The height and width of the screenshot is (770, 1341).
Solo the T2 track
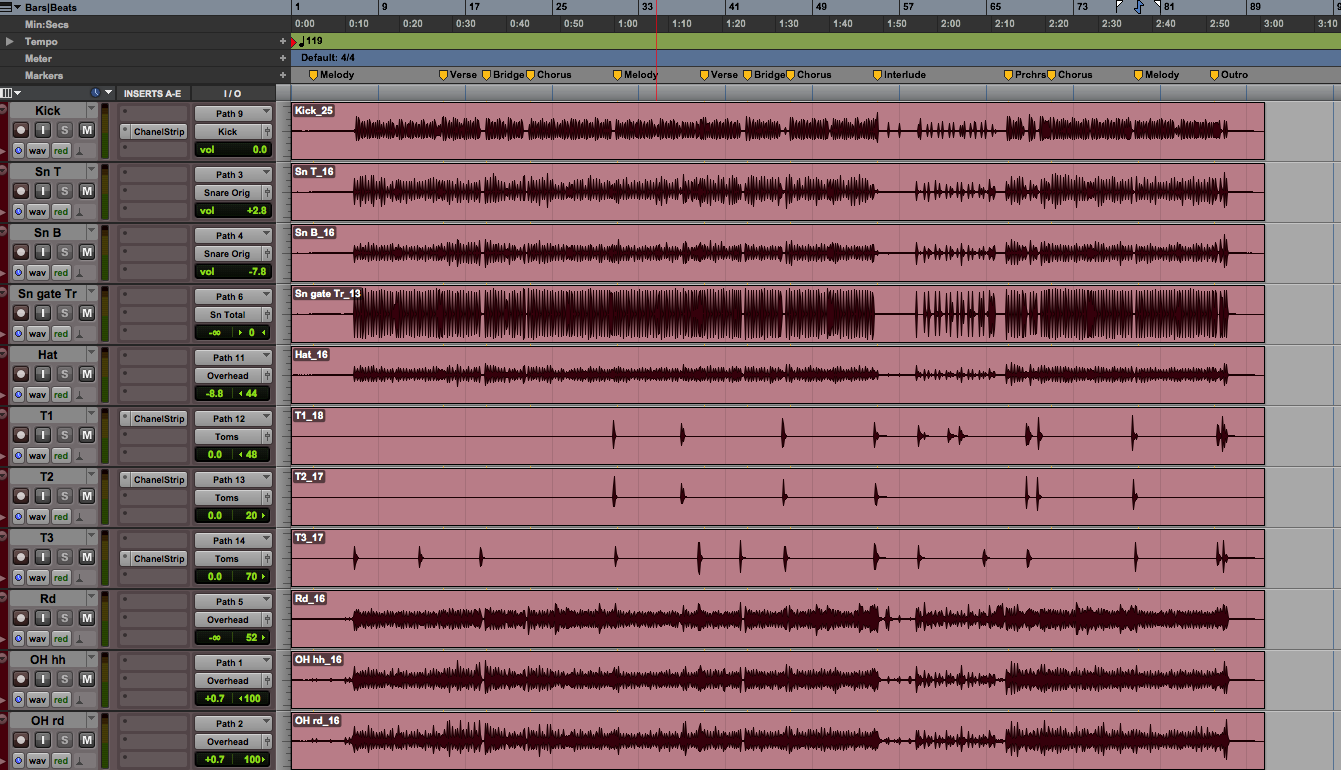[x=64, y=496]
